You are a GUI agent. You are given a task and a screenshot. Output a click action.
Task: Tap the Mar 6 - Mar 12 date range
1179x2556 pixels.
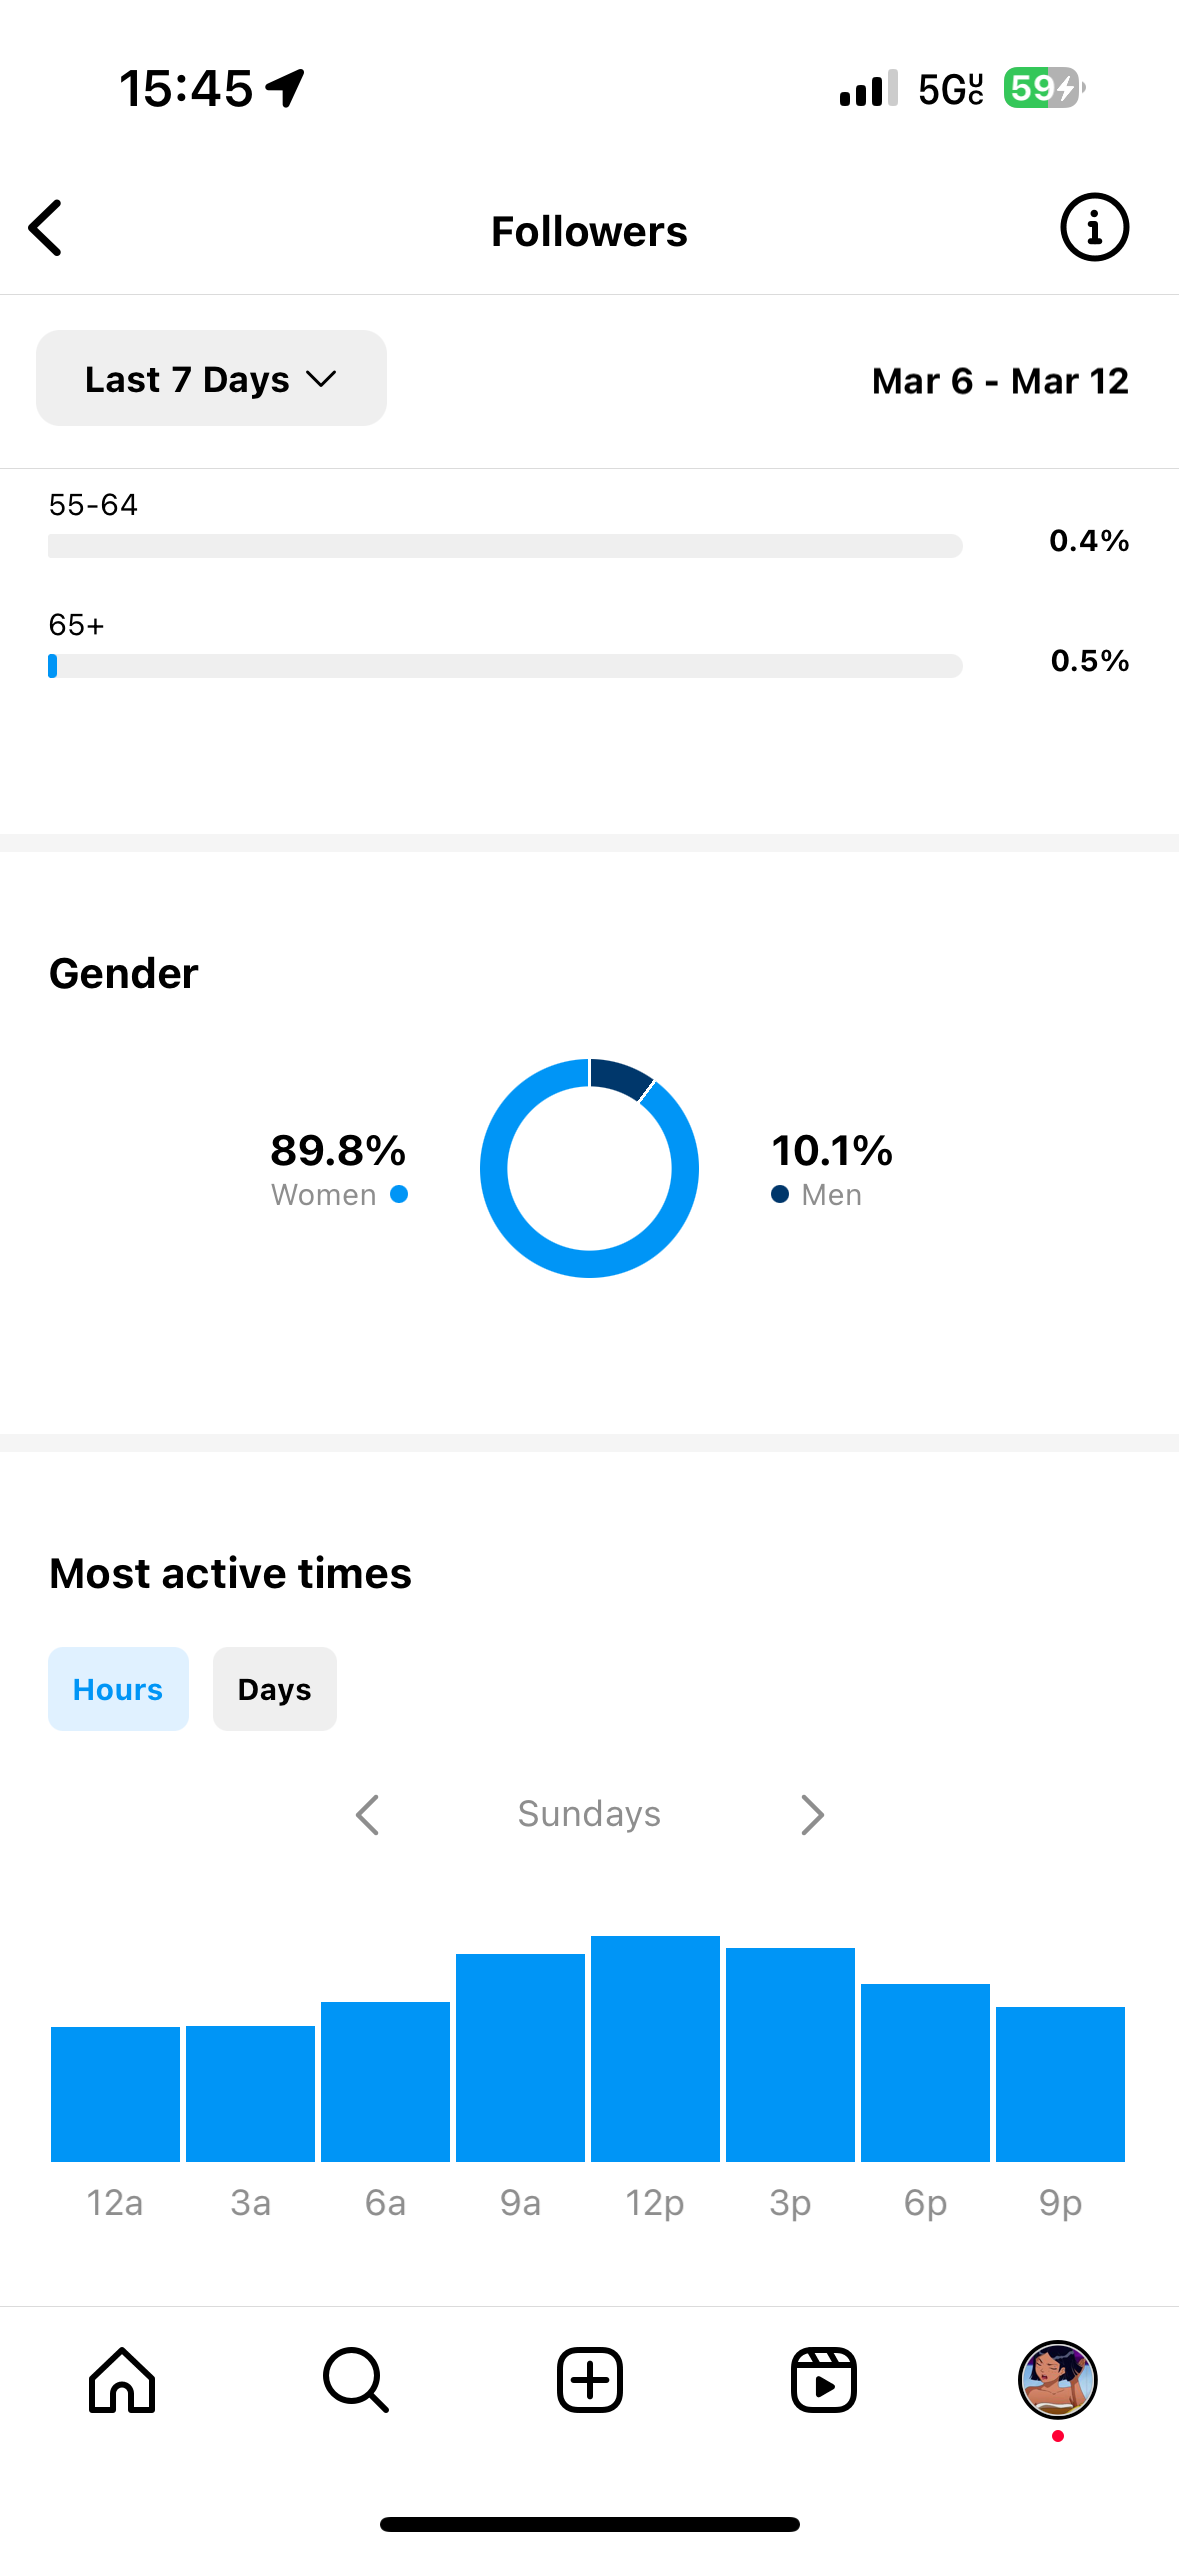click(1000, 381)
